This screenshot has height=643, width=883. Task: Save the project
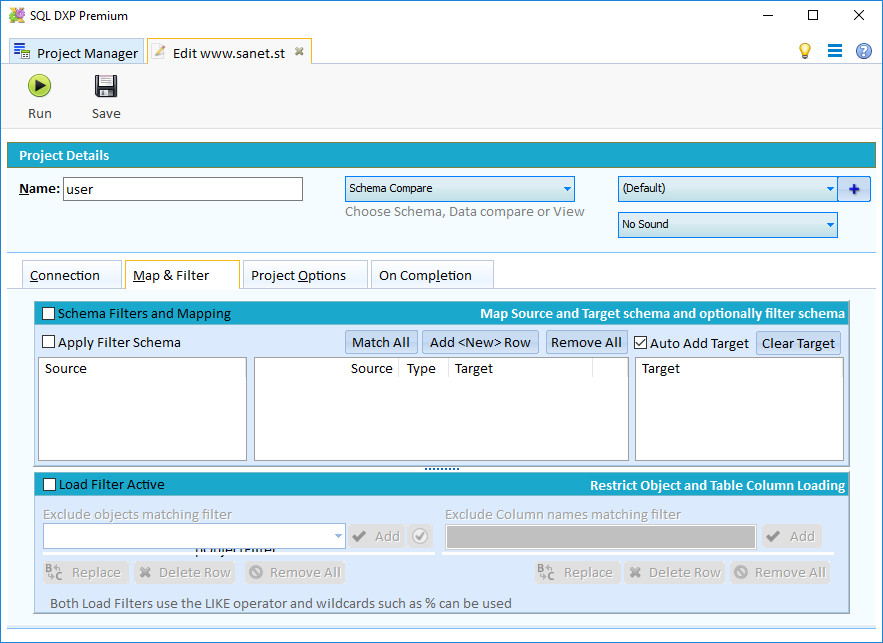point(105,95)
